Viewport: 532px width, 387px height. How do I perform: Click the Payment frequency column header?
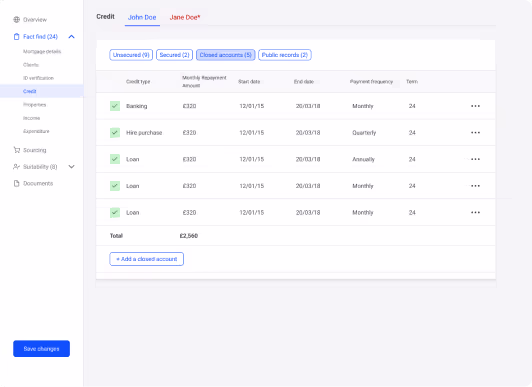click(371, 82)
